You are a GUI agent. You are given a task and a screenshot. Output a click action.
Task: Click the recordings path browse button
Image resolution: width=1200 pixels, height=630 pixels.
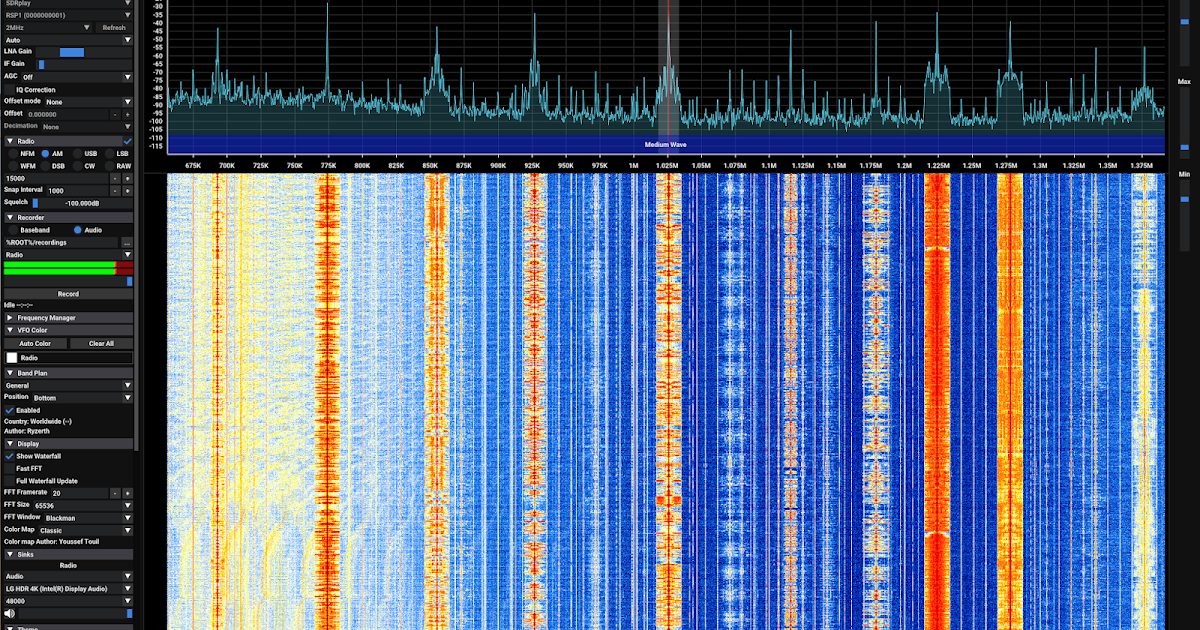(127, 242)
